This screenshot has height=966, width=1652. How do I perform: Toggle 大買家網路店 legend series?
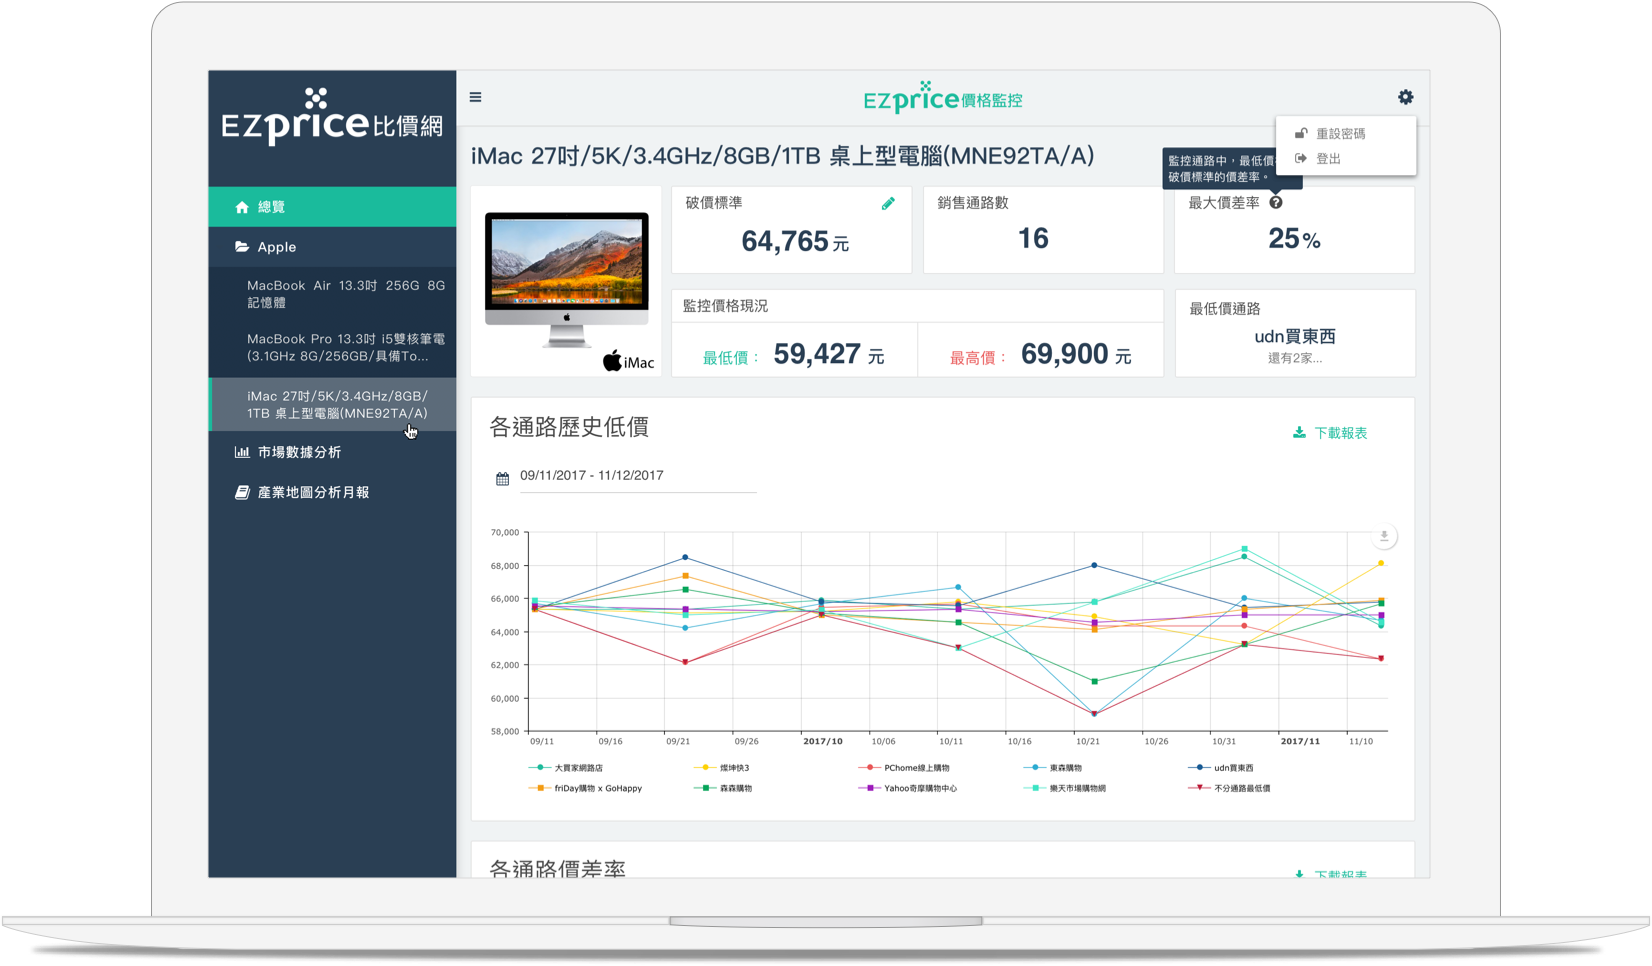[x=566, y=768]
